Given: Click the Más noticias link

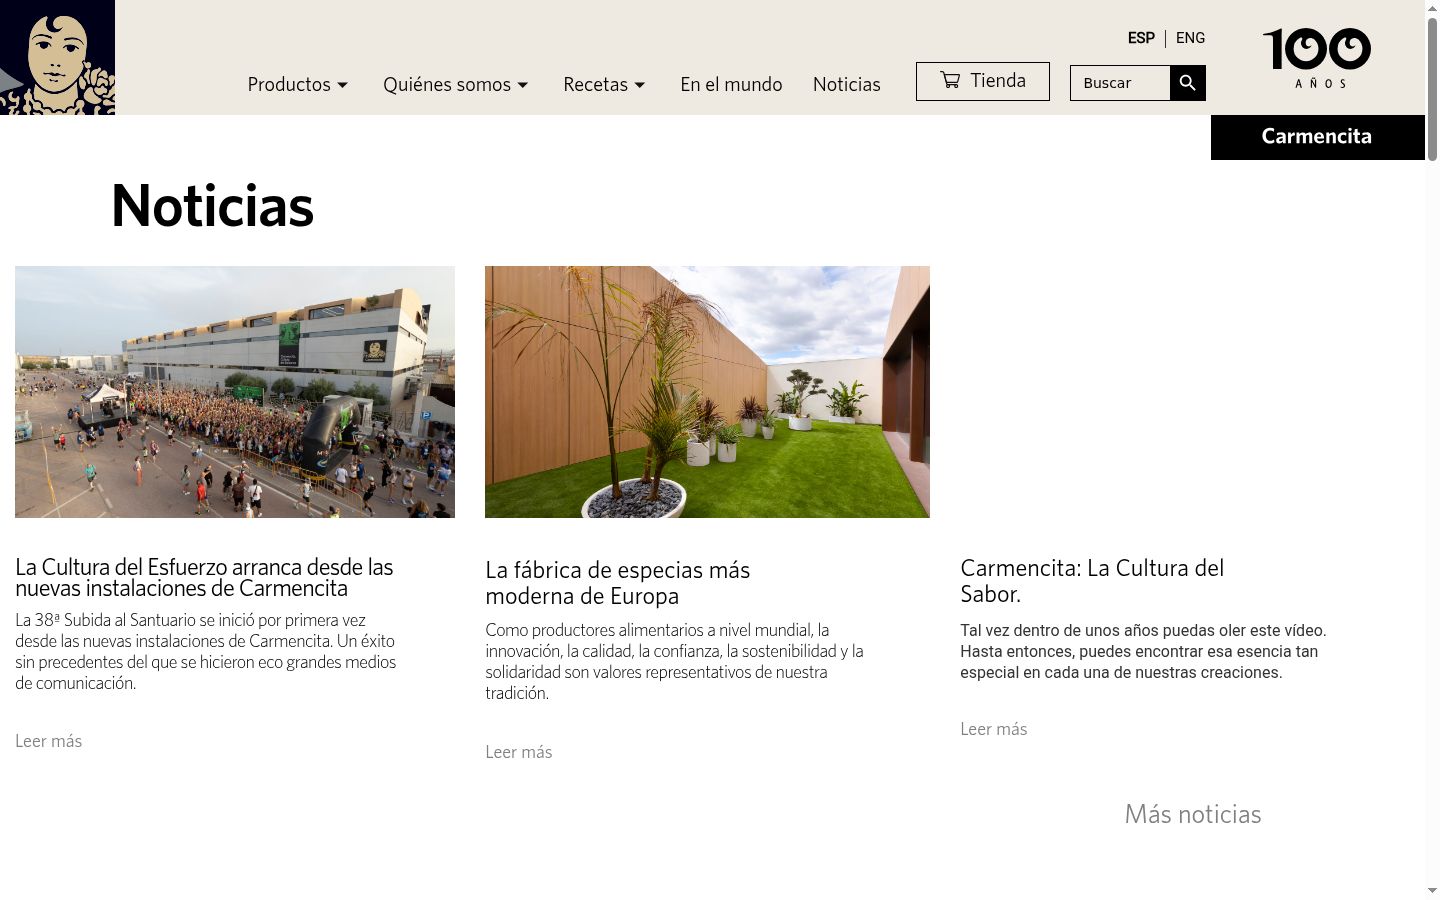Looking at the screenshot, I should tap(1193, 814).
